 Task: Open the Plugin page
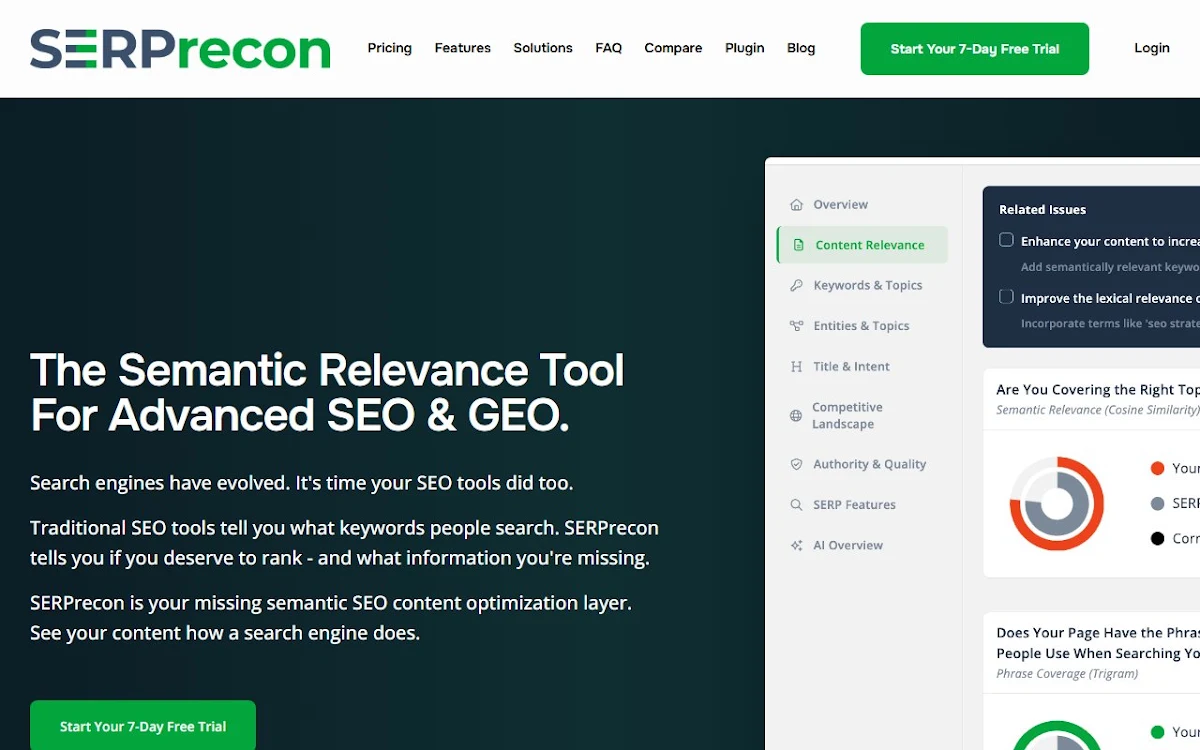[745, 48]
